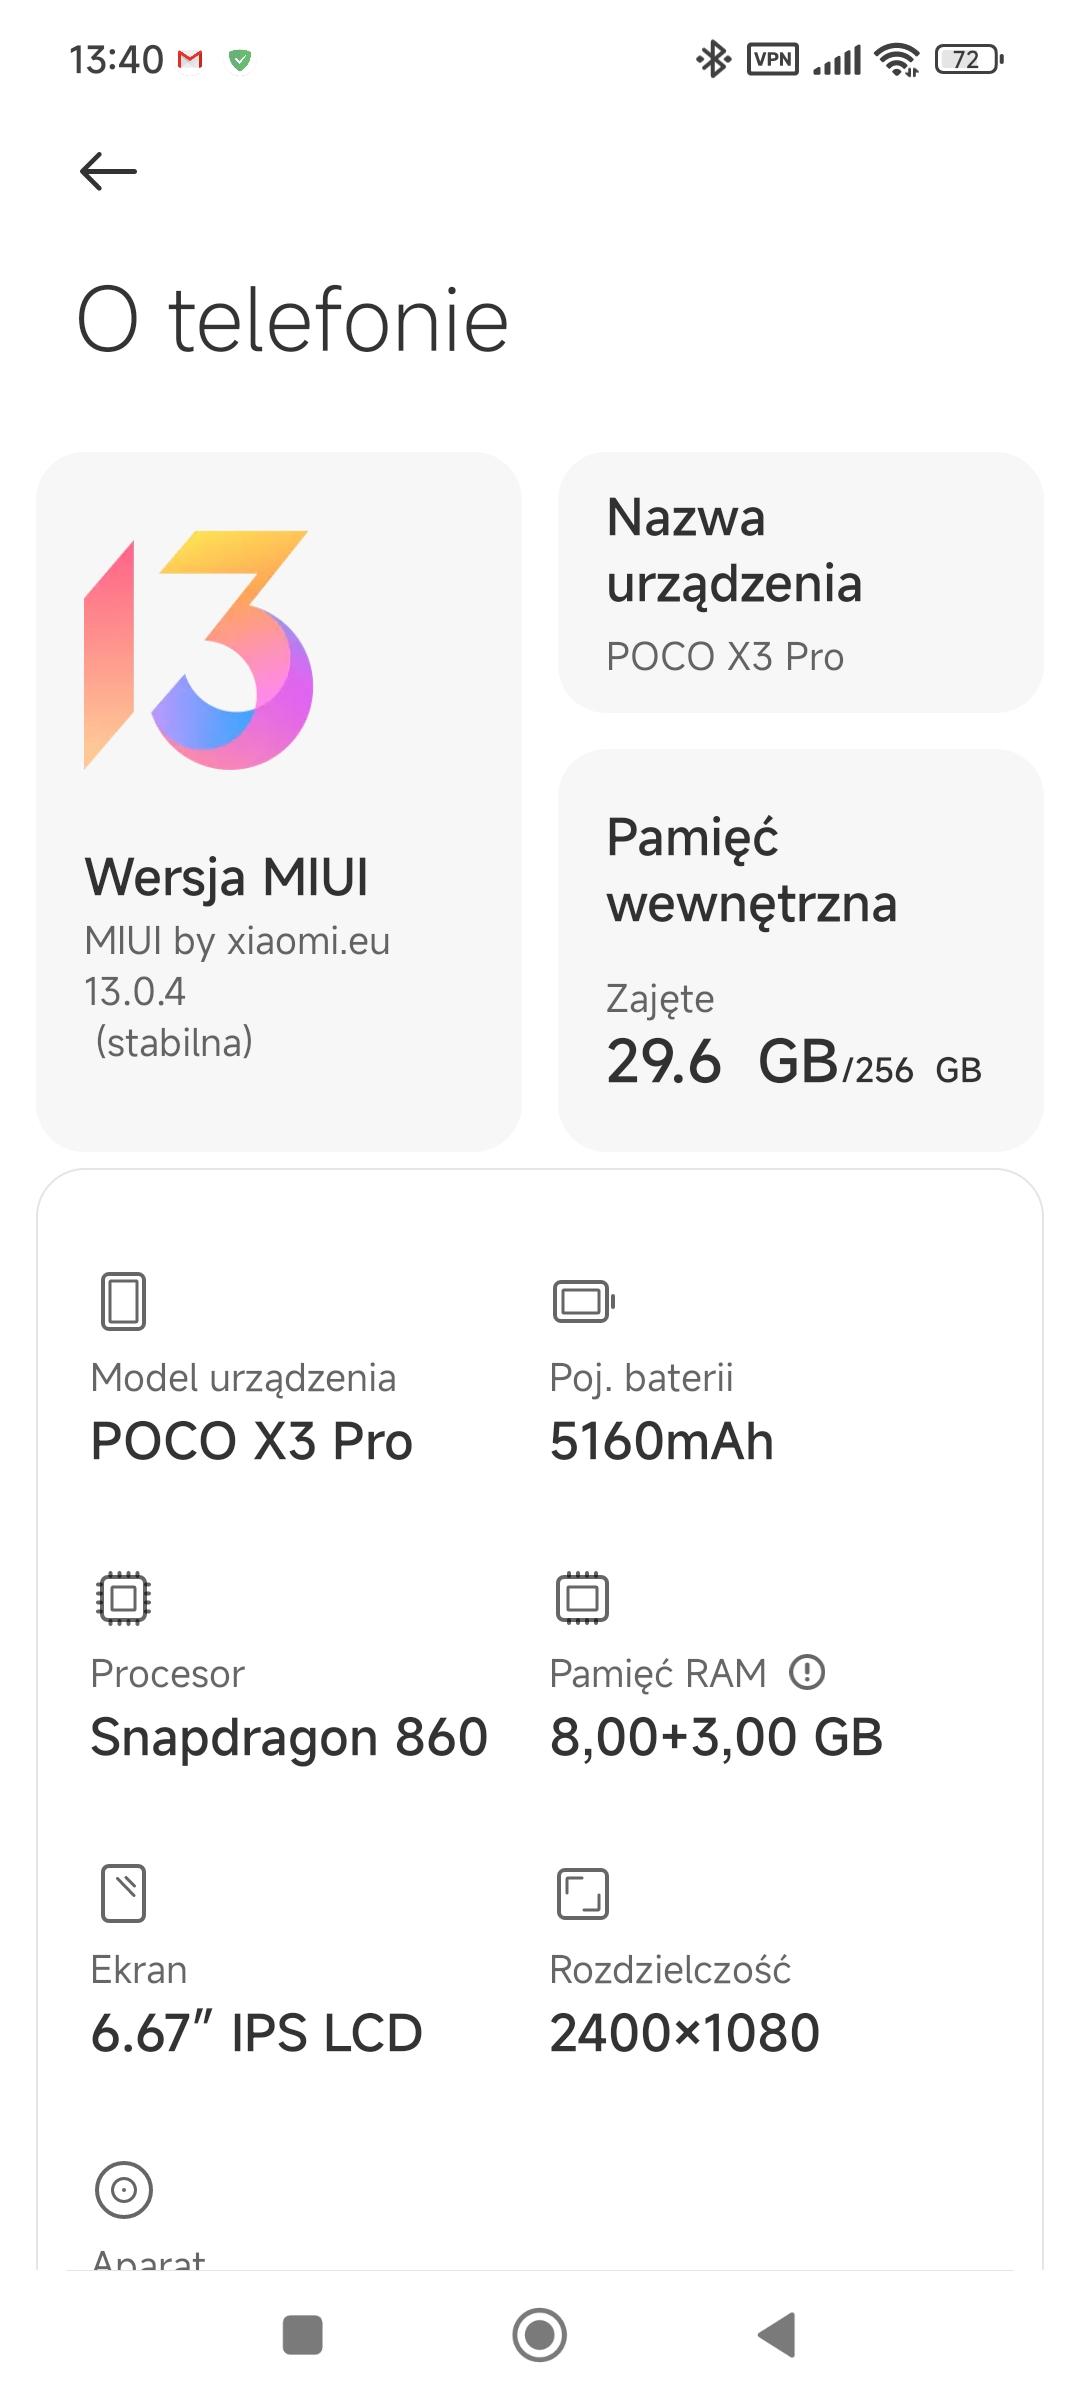Screen dimensions: 1080x2400
Task: Open the Nazwa urządzenia card
Action: point(800,583)
